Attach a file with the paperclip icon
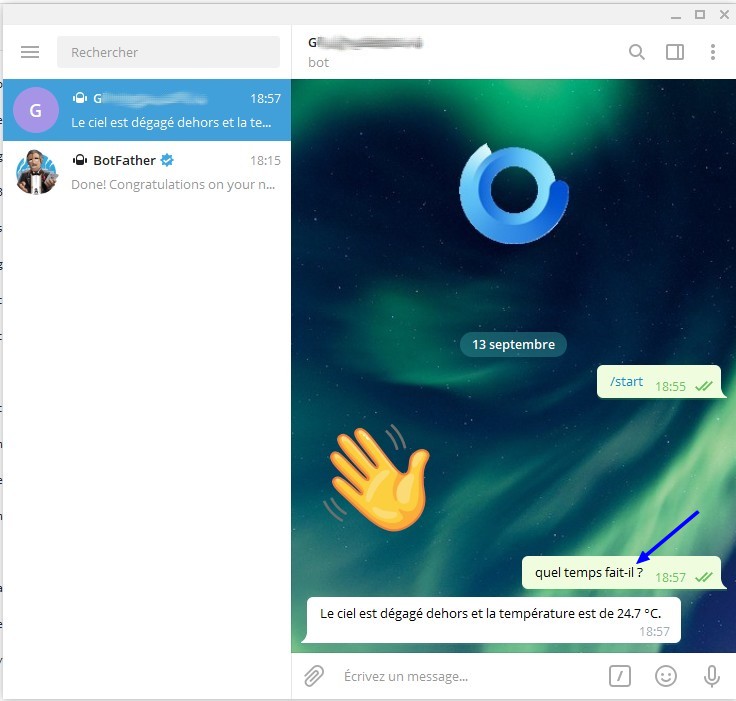Image resolution: width=736 pixels, height=701 pixels. (314, 676)
